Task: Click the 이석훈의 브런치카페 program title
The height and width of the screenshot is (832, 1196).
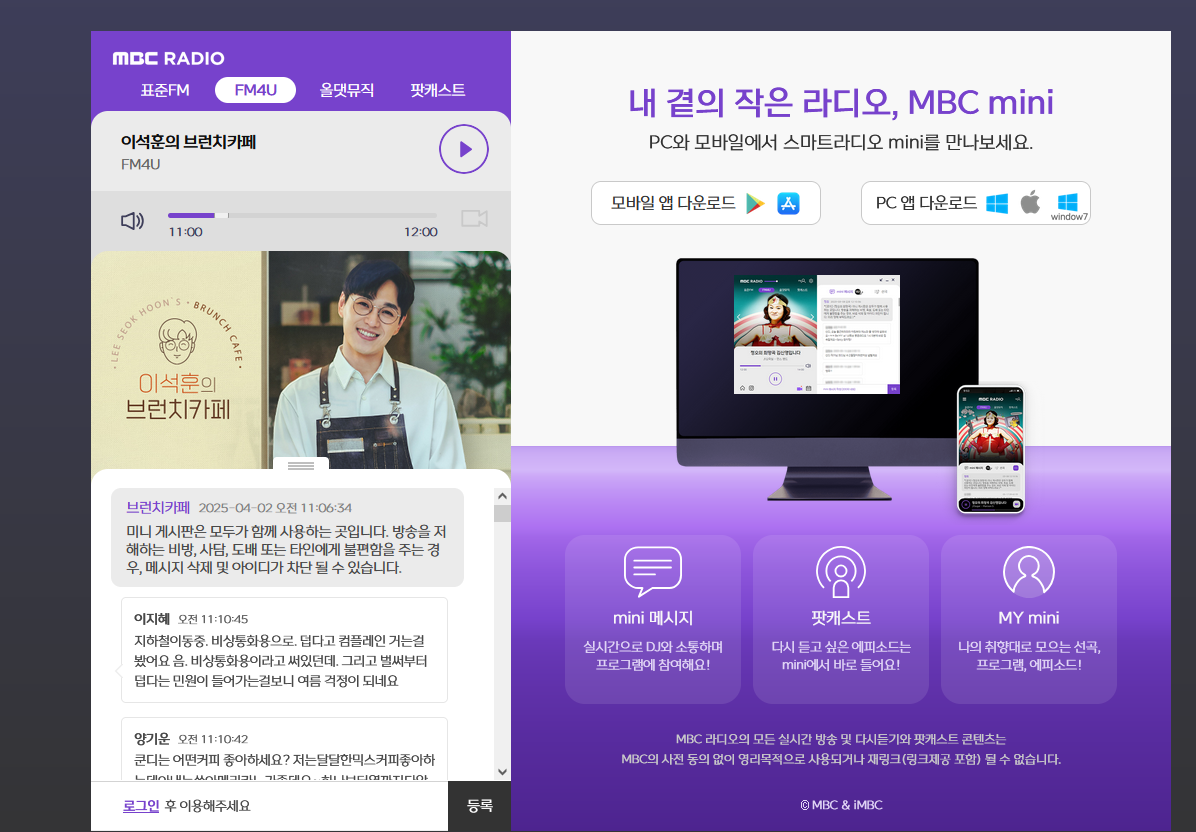Action: point(188,142)
